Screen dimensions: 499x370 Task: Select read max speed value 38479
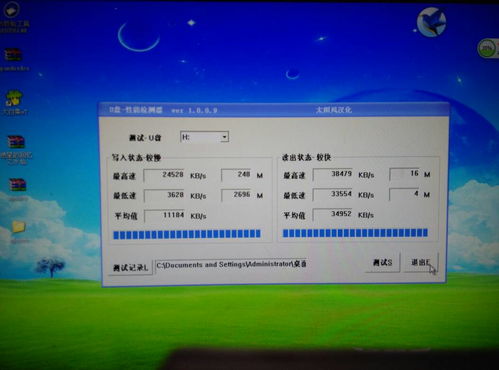point(333,174)
